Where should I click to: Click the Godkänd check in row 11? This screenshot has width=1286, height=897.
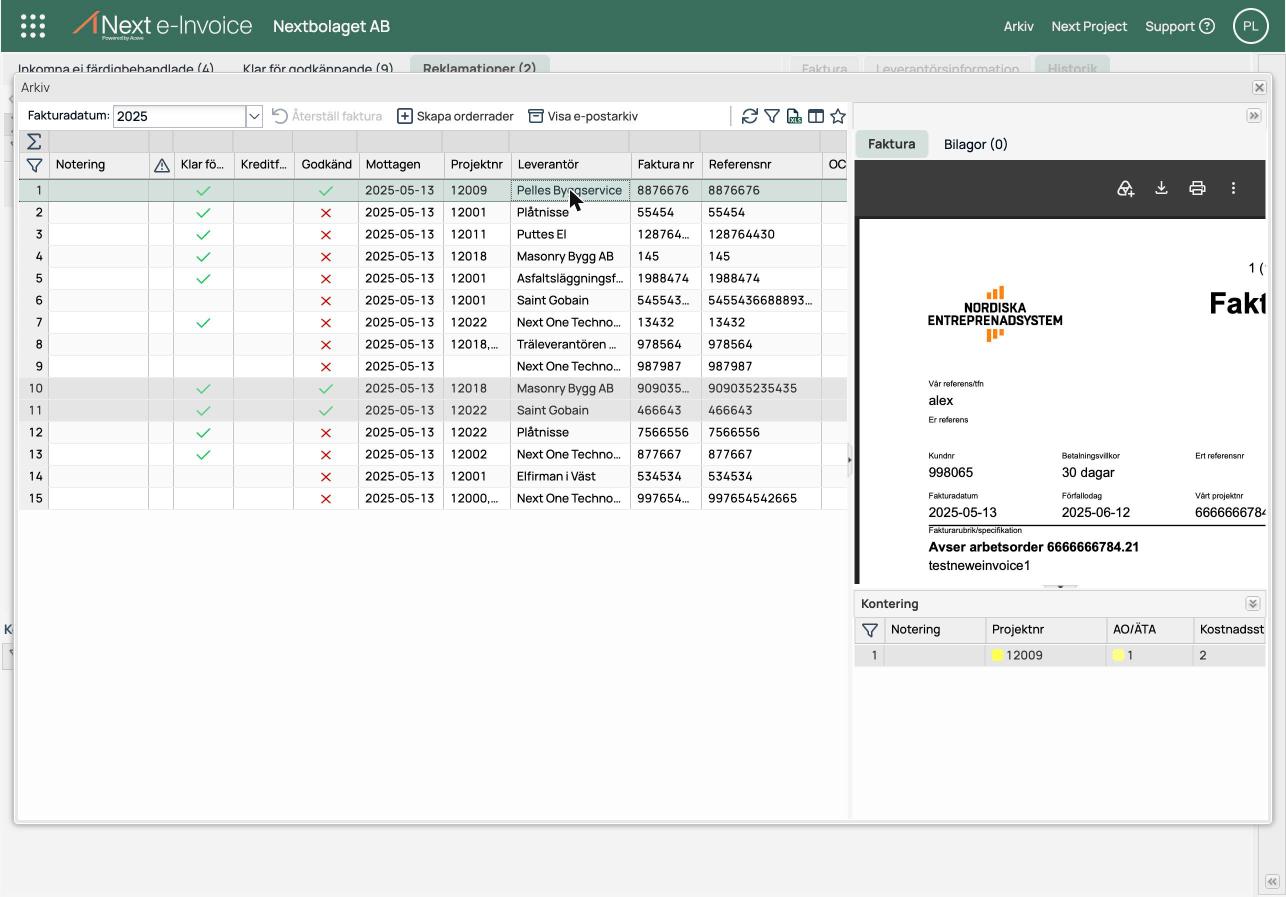325,410
